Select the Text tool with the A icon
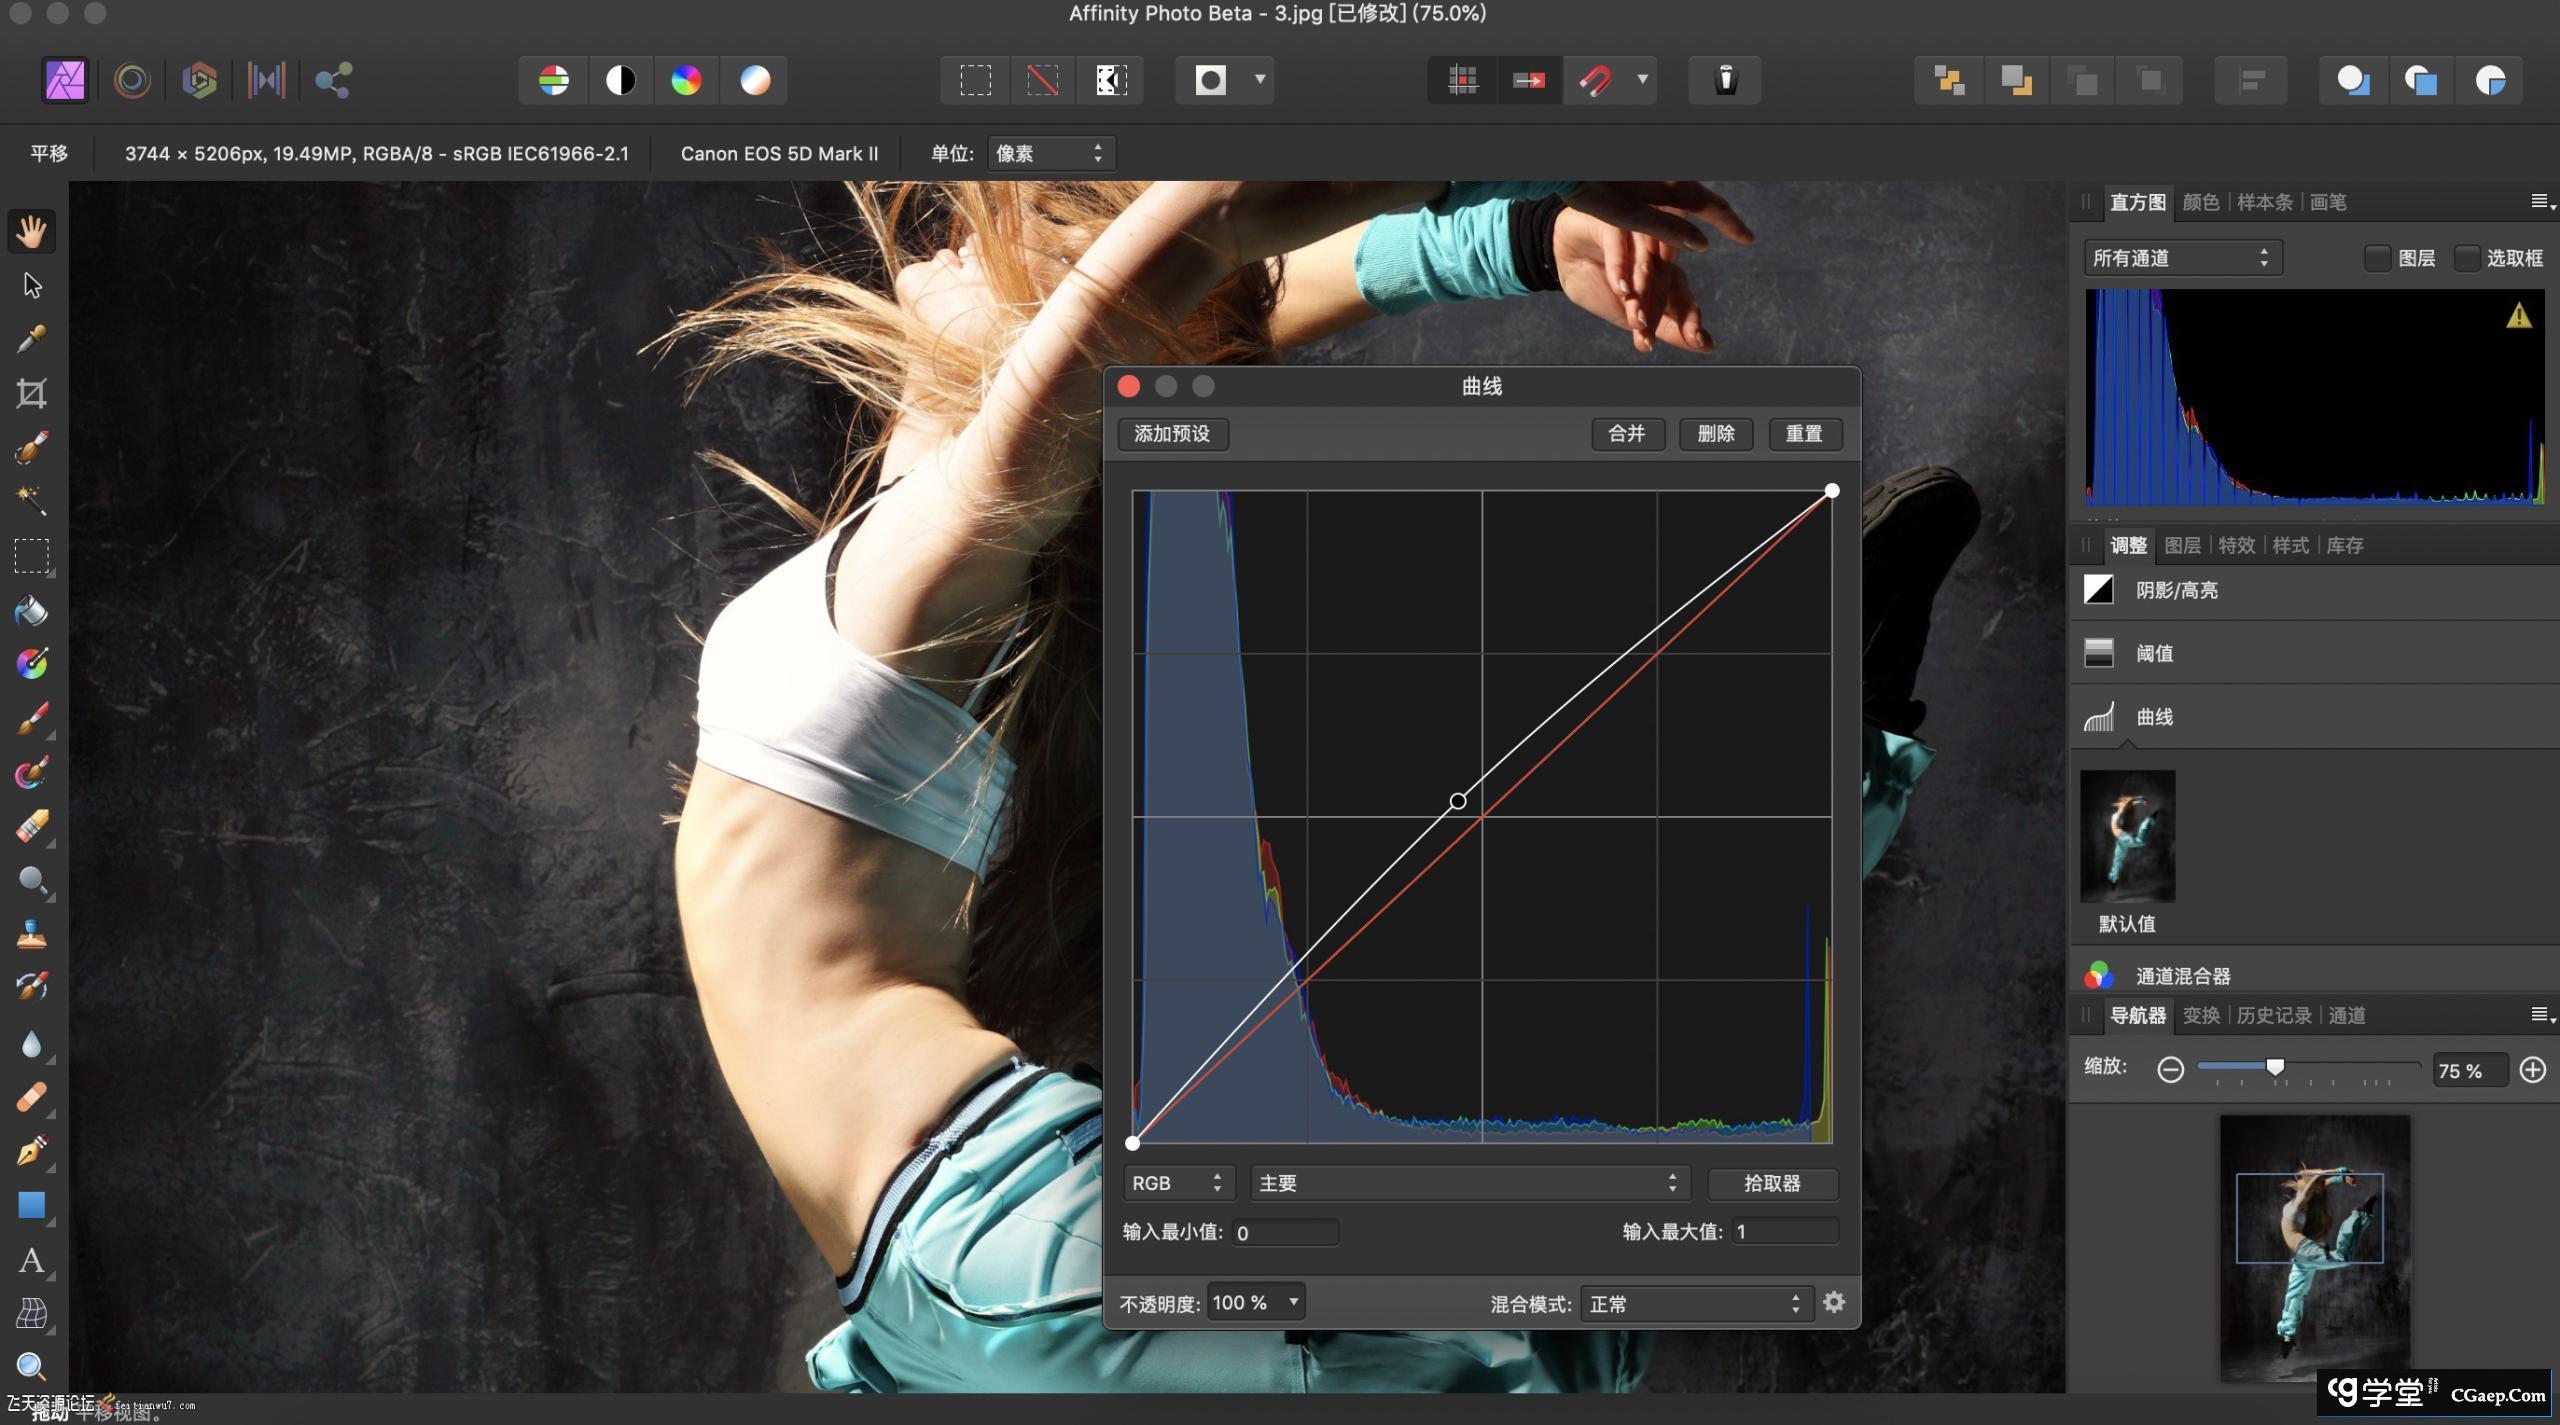The height and width of the screenshot is (1425, 2560). click(32, 1260)
